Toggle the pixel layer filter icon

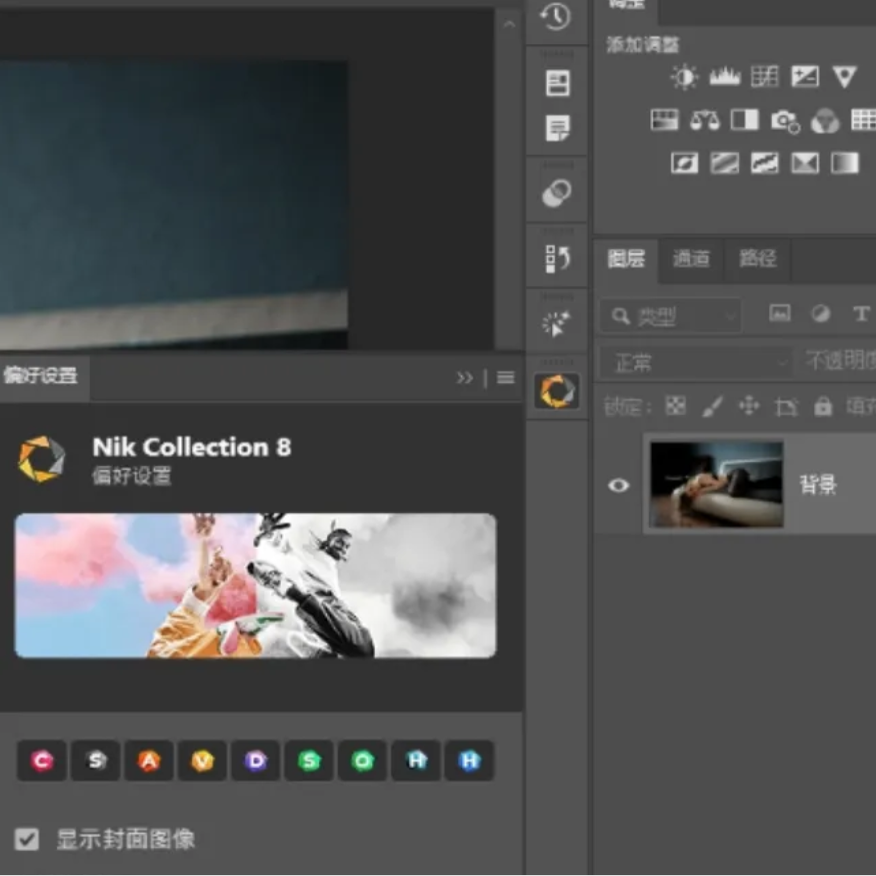pos(779,313)
